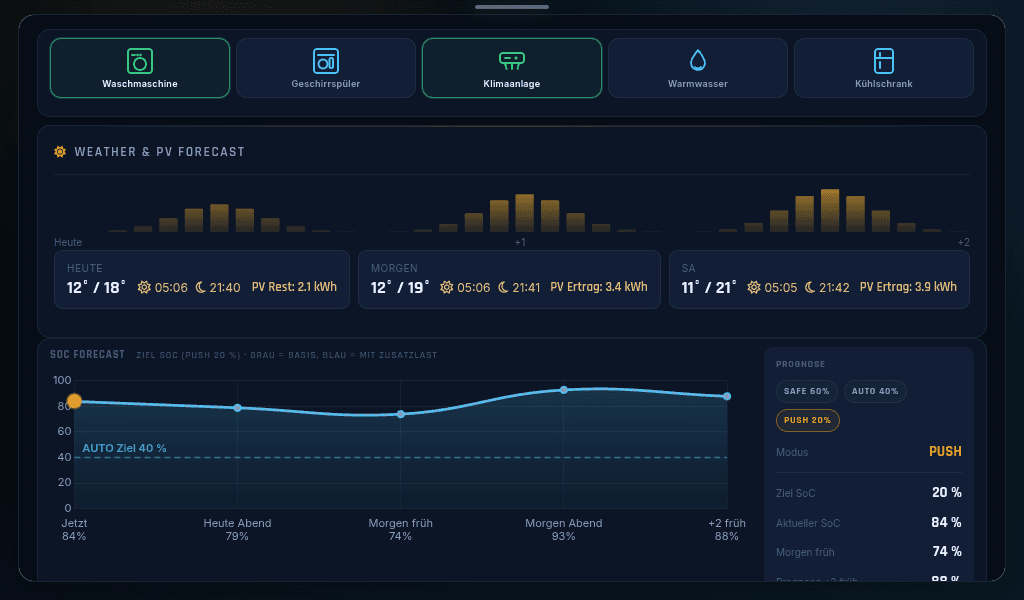The image size is (1024, 600).
Task: Click the orange Jetzt point on SoC chart
Action: pos(74,401)
